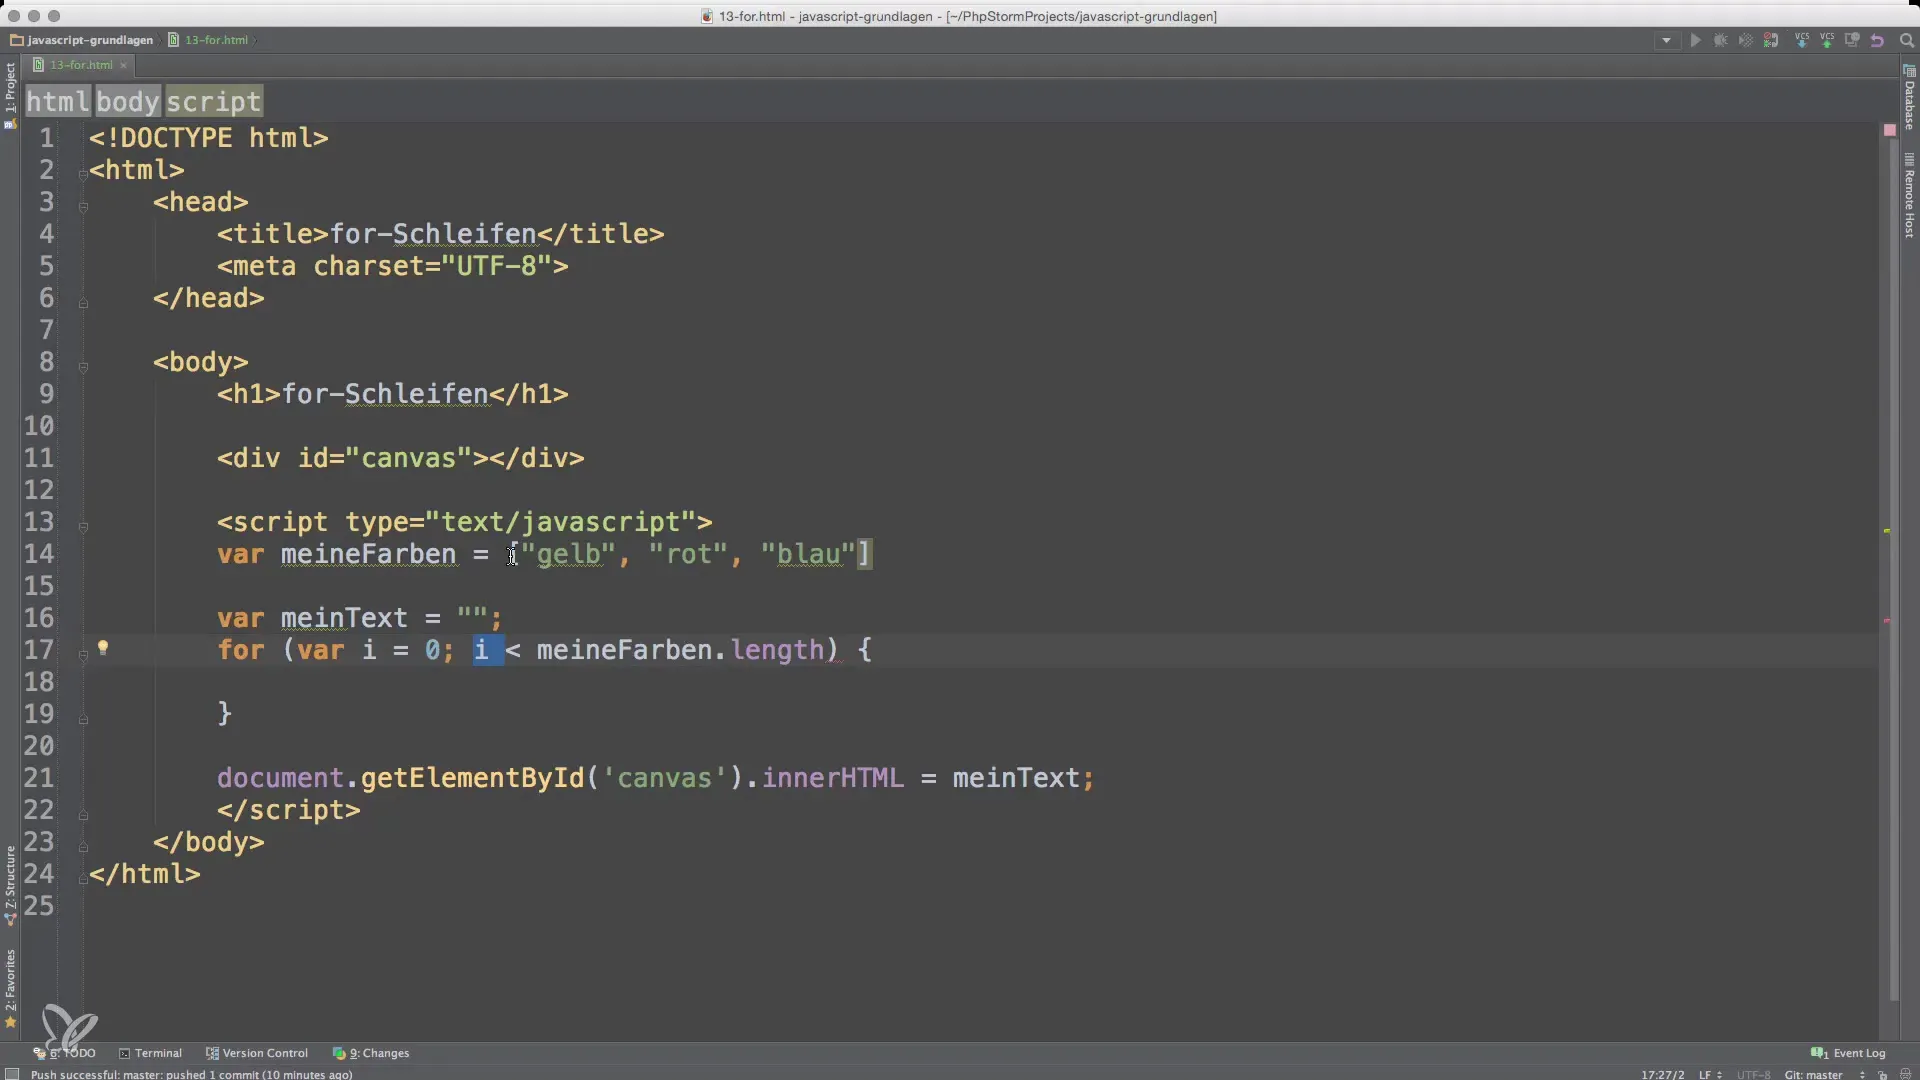This screenshot has height=1080, width=1920.
Task: Jump to the red error marker in stripe
Action: 1887,621
